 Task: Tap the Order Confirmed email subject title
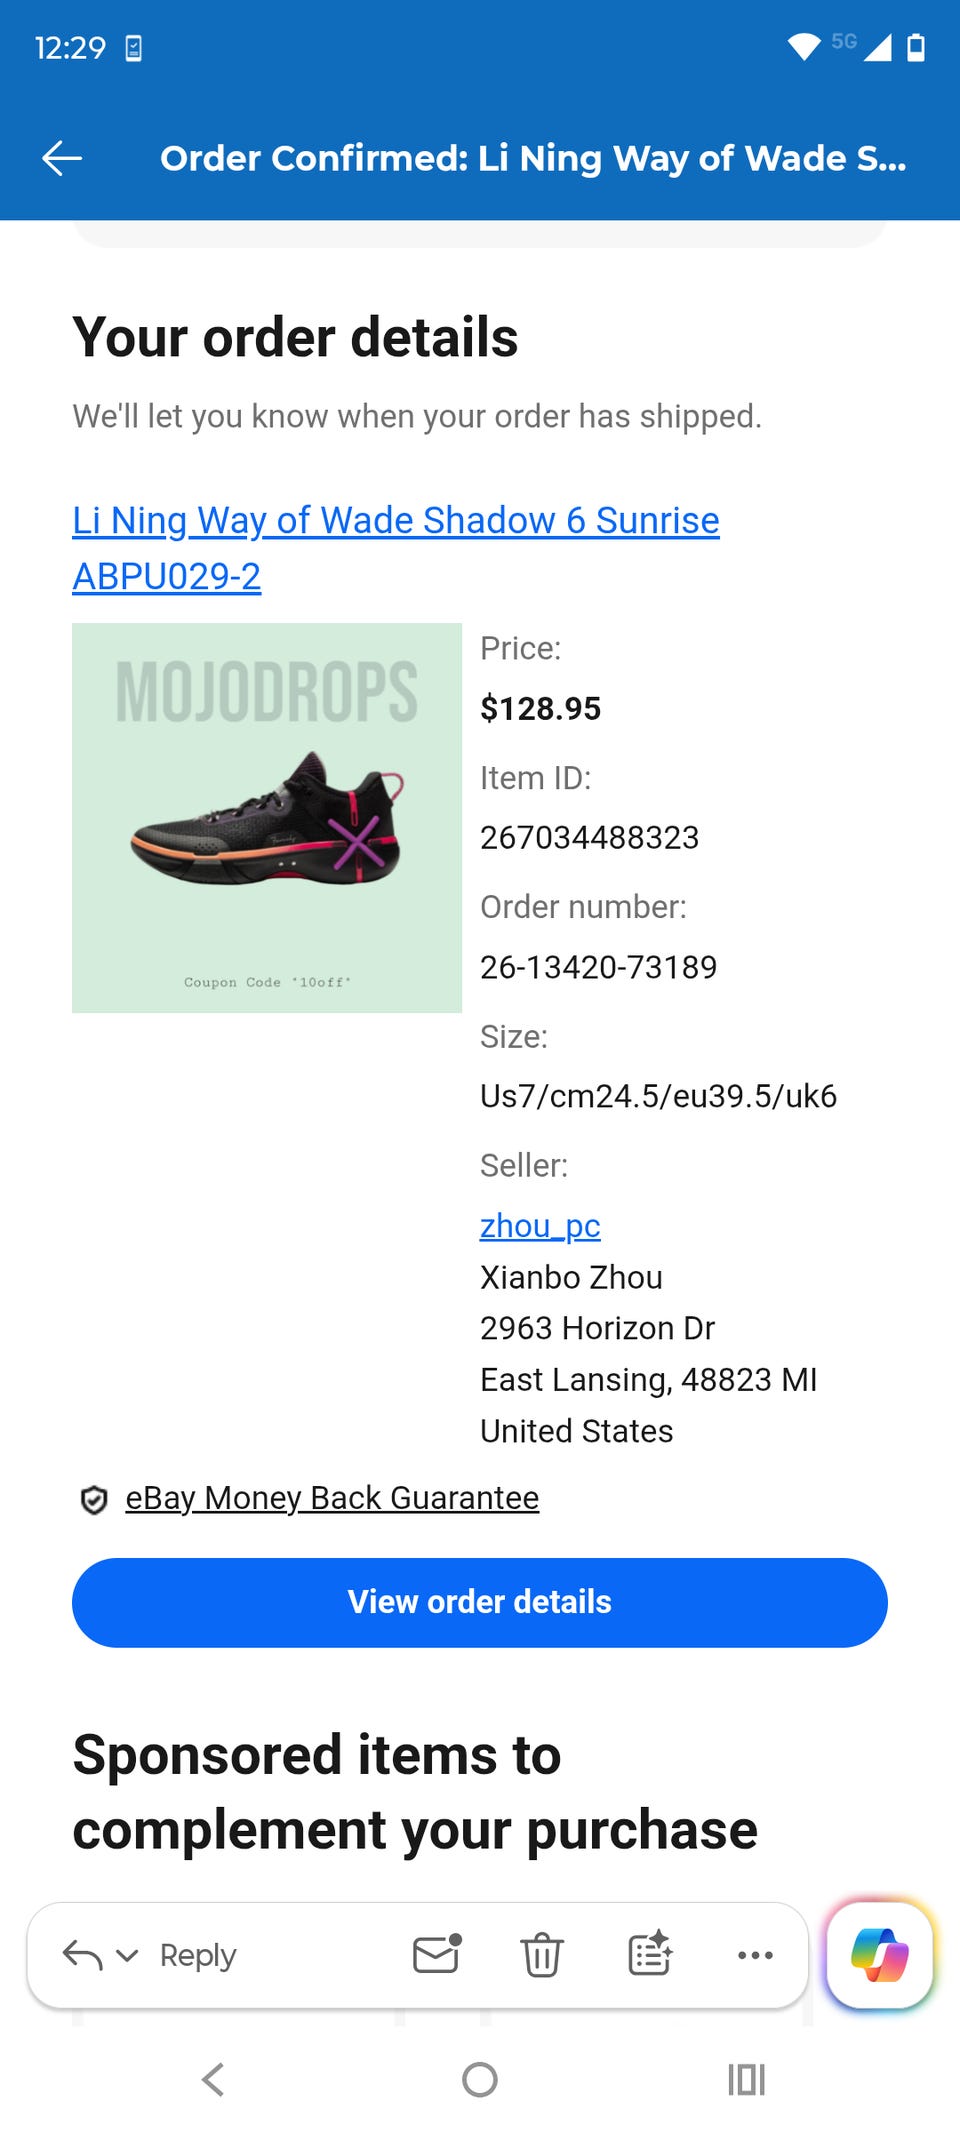pos(533,158)
